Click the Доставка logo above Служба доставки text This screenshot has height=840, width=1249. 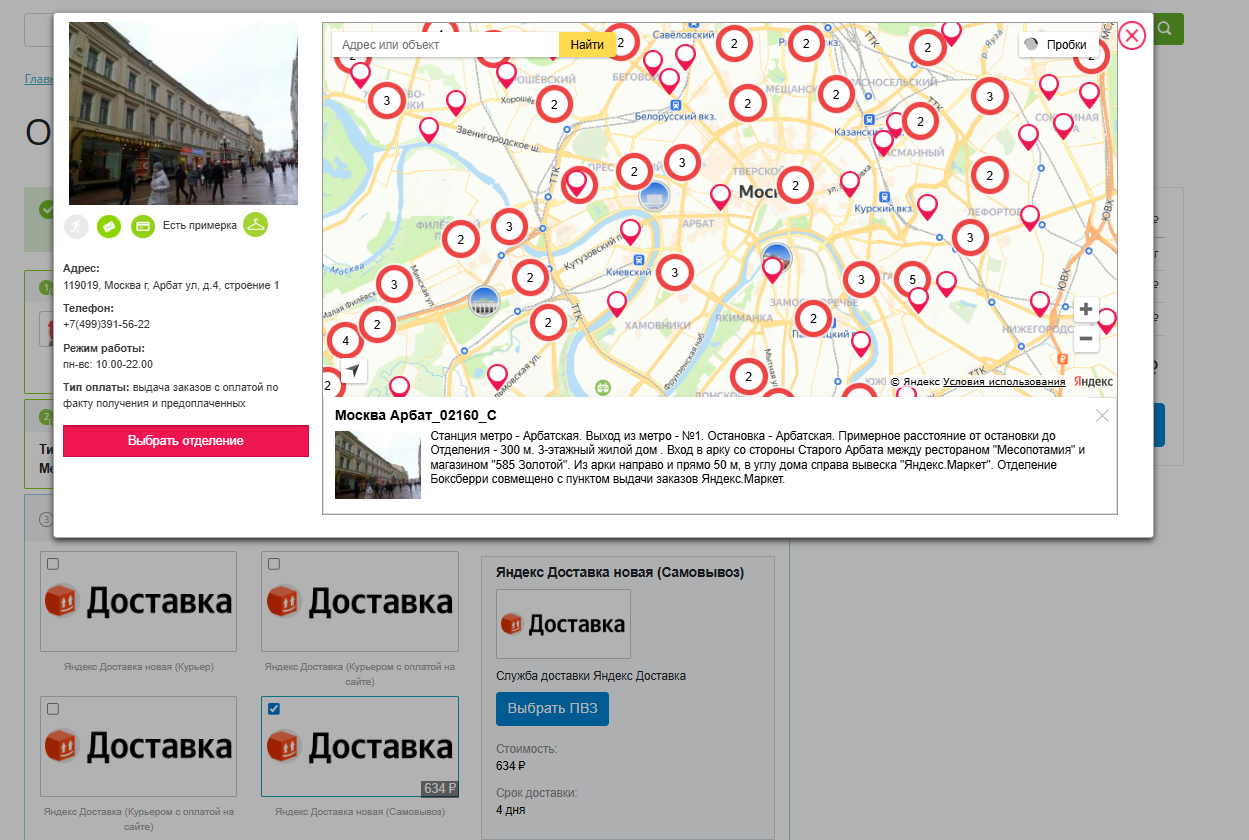[x=563, y=624]
